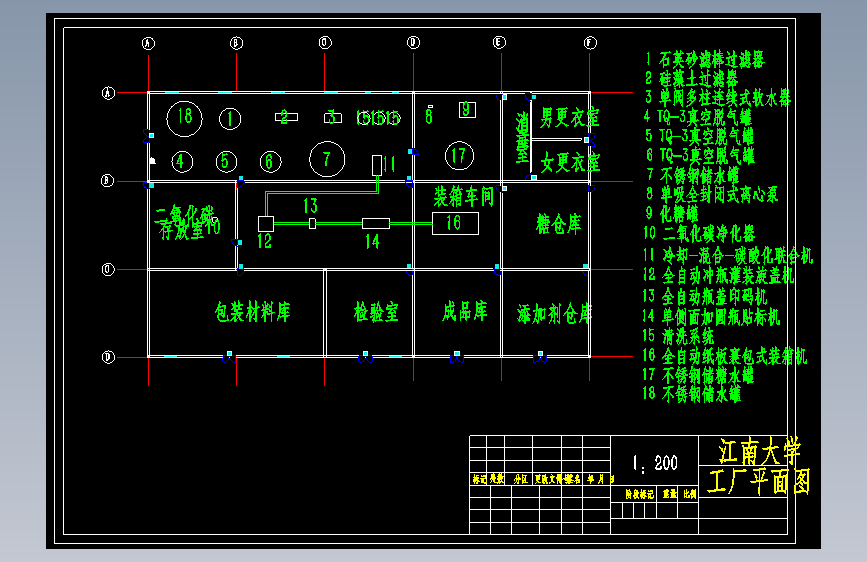Click legend entry 14 单侧面加圆瓶贴标机
This screenshot has height=562, width=867.
711,317
